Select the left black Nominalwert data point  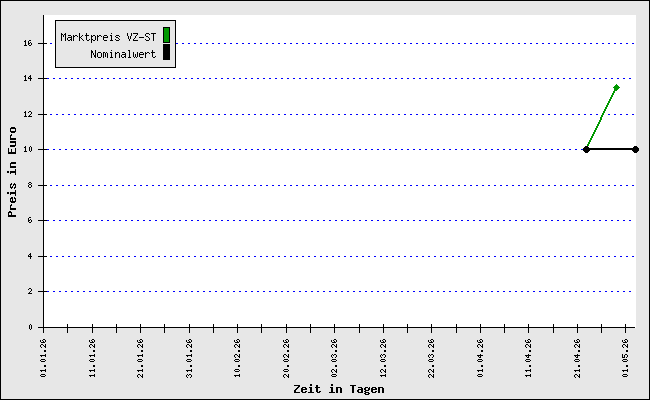click(586, 150)
